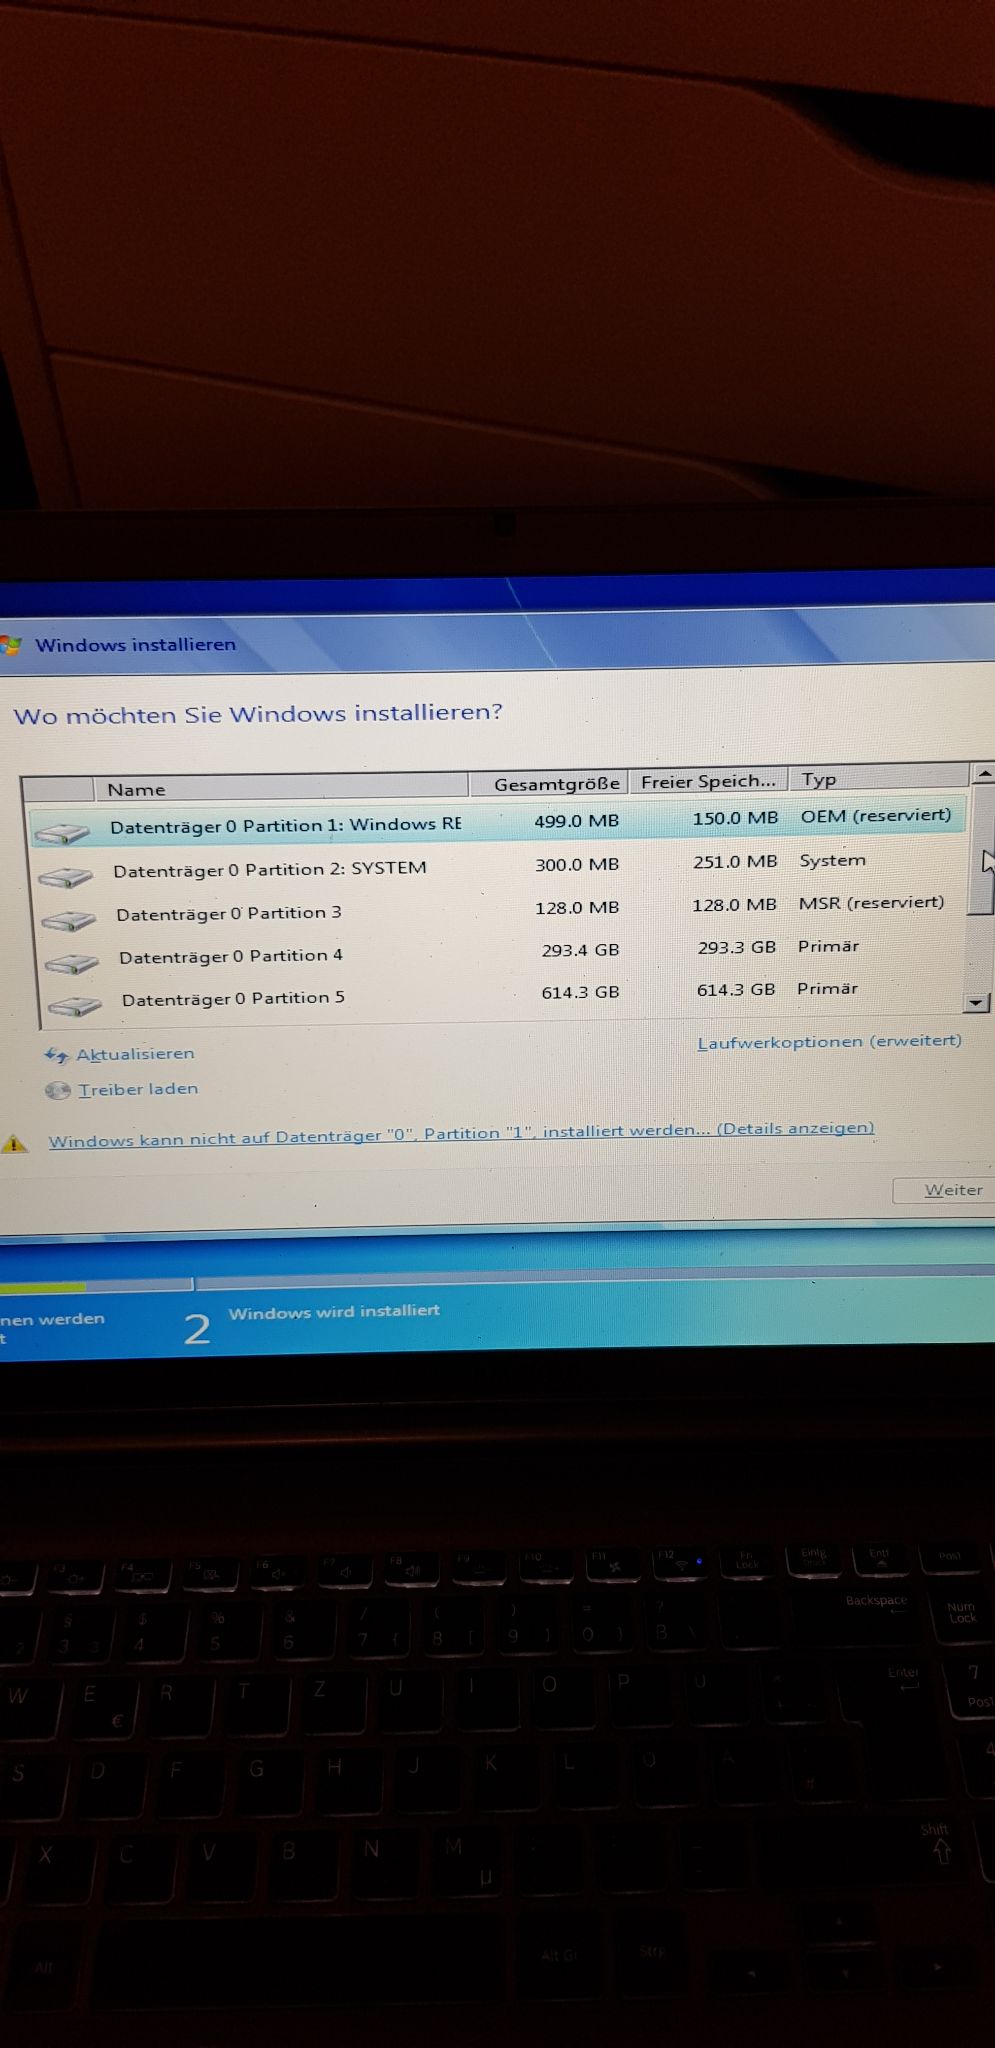Open Laufwerkoptionen (erweitert)

click(x=829, y=1041)
